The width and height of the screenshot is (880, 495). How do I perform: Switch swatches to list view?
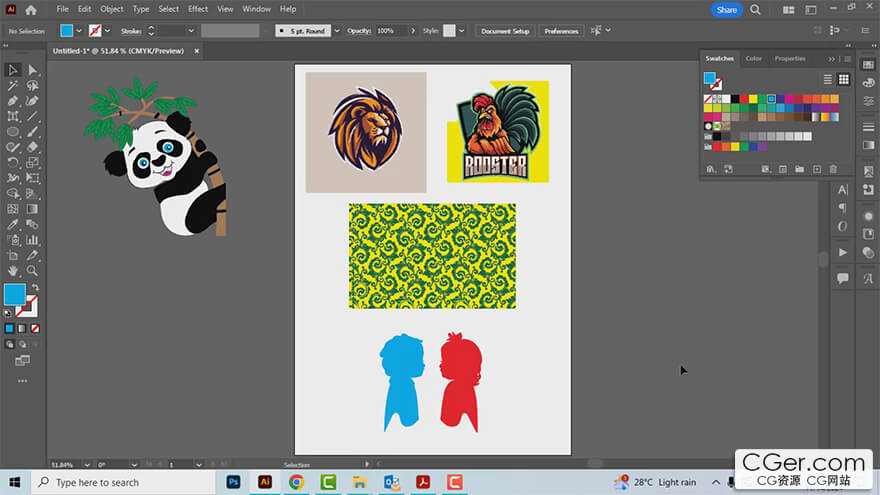[828, 79]
